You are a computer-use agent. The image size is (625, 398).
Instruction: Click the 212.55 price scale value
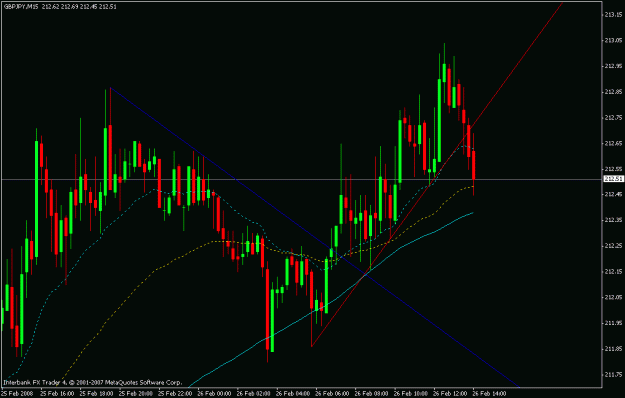[x=614, y=169]
